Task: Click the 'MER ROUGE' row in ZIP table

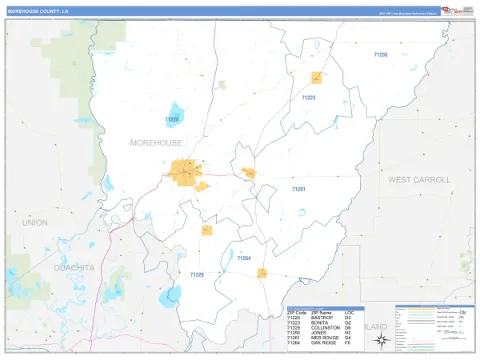Action: pyautogui.click(x=319, y=338)
